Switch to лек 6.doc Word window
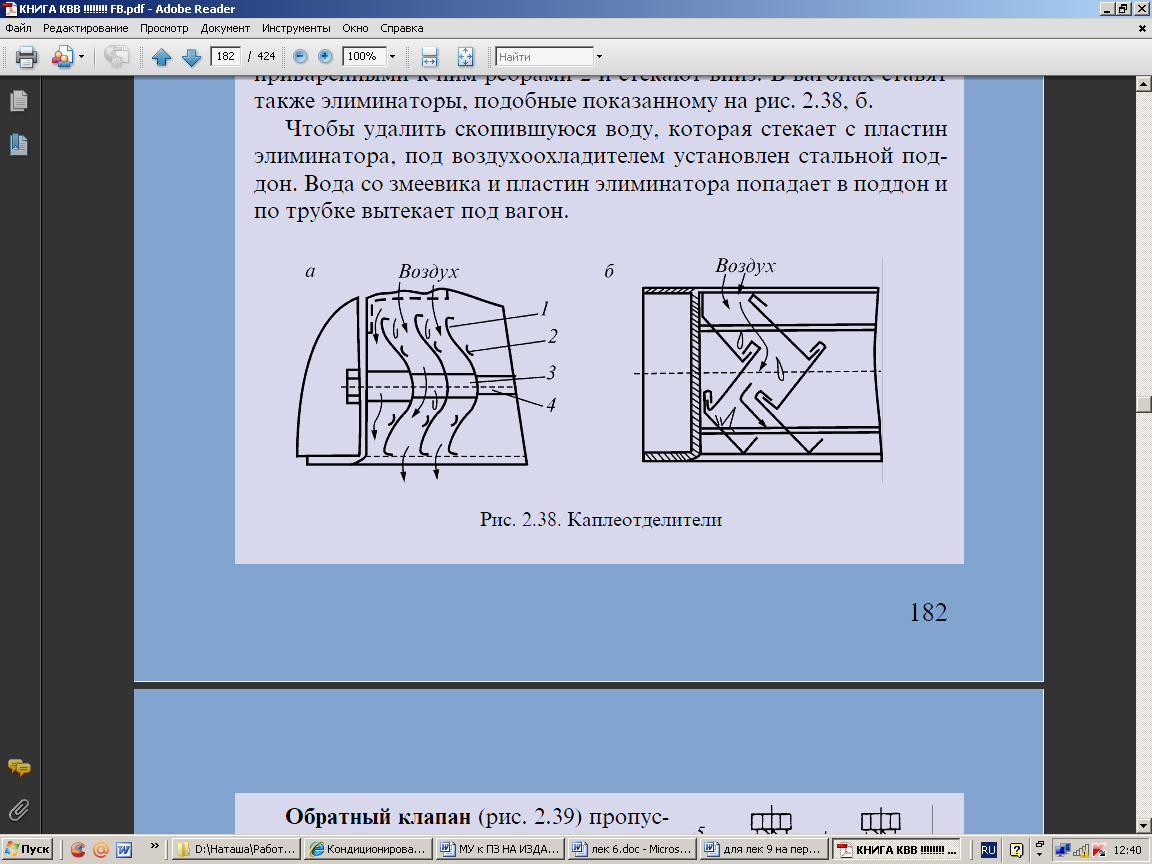Image resolution: width=1152 pixels, height=864 pixels. click(633, 849)
